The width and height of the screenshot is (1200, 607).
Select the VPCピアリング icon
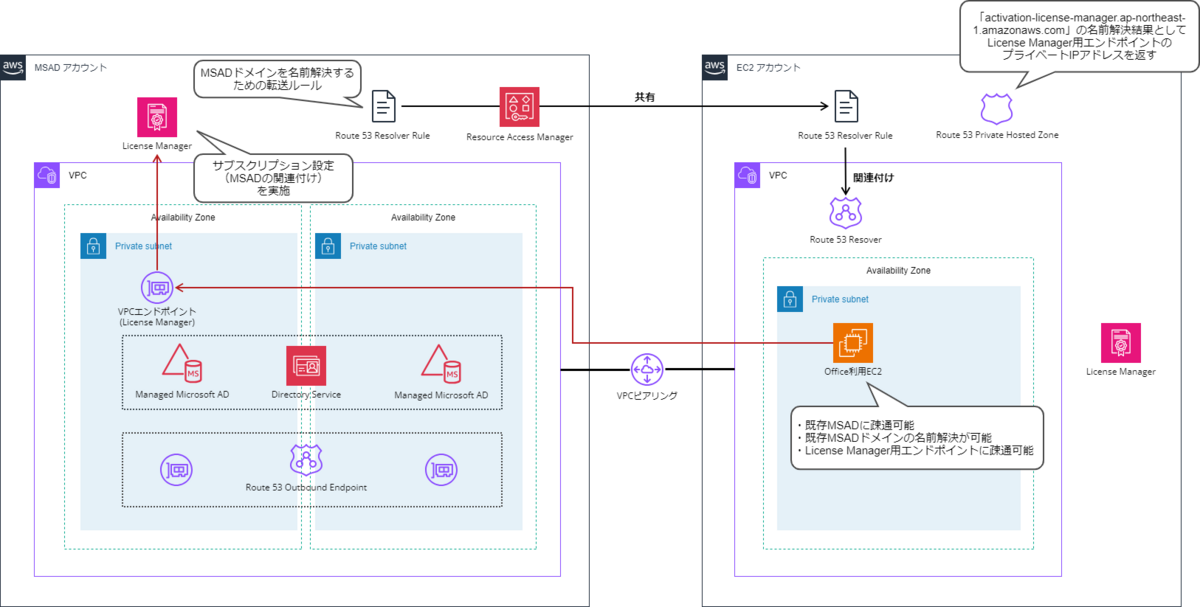[x=647, y=369]
